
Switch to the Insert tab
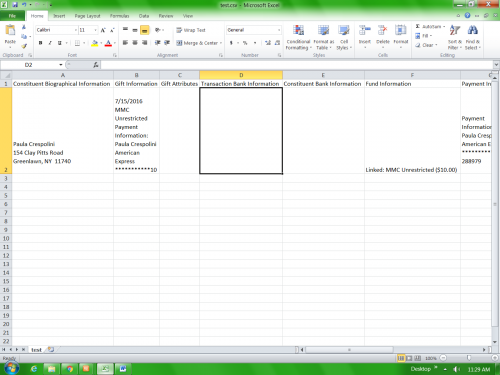tap(59, 16)
